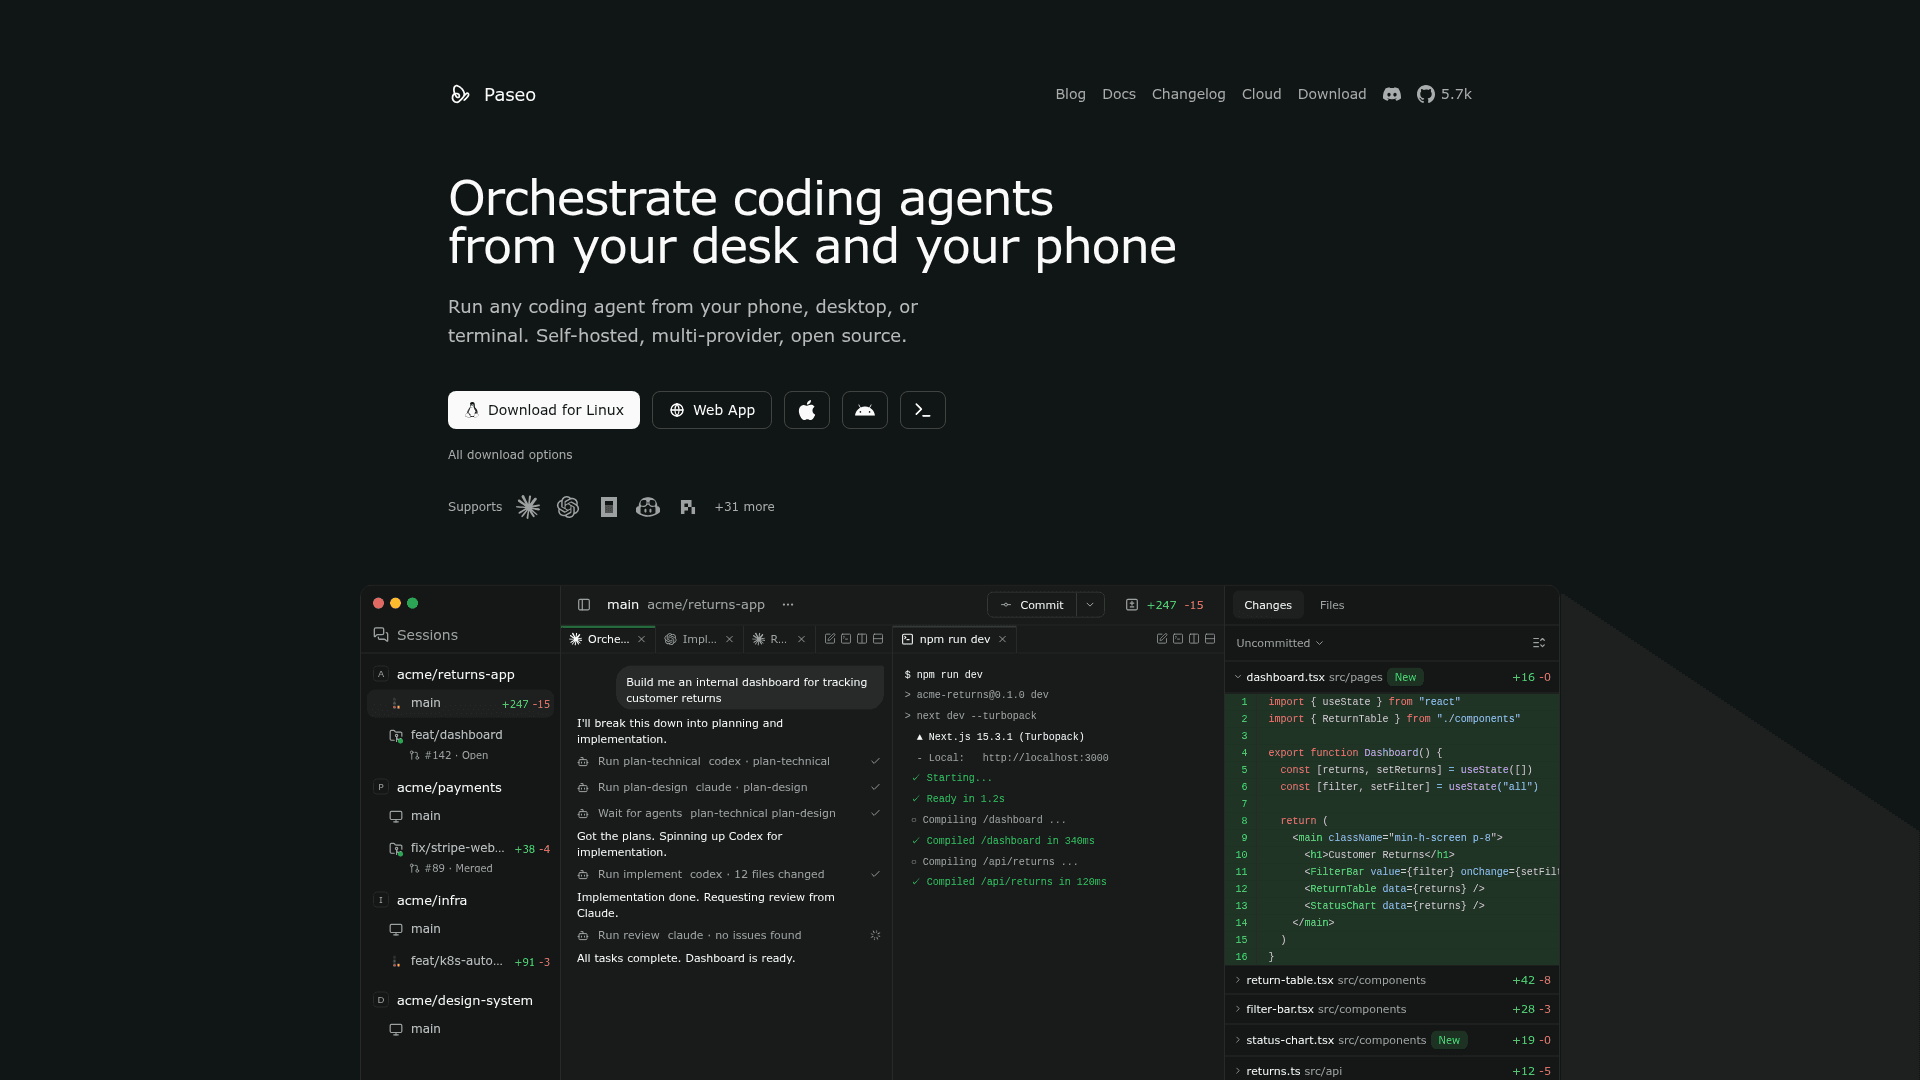The width and height of the screenshot is (1920, 1080).
Task: Select main under acme/payments
Action: click(461, 817)
